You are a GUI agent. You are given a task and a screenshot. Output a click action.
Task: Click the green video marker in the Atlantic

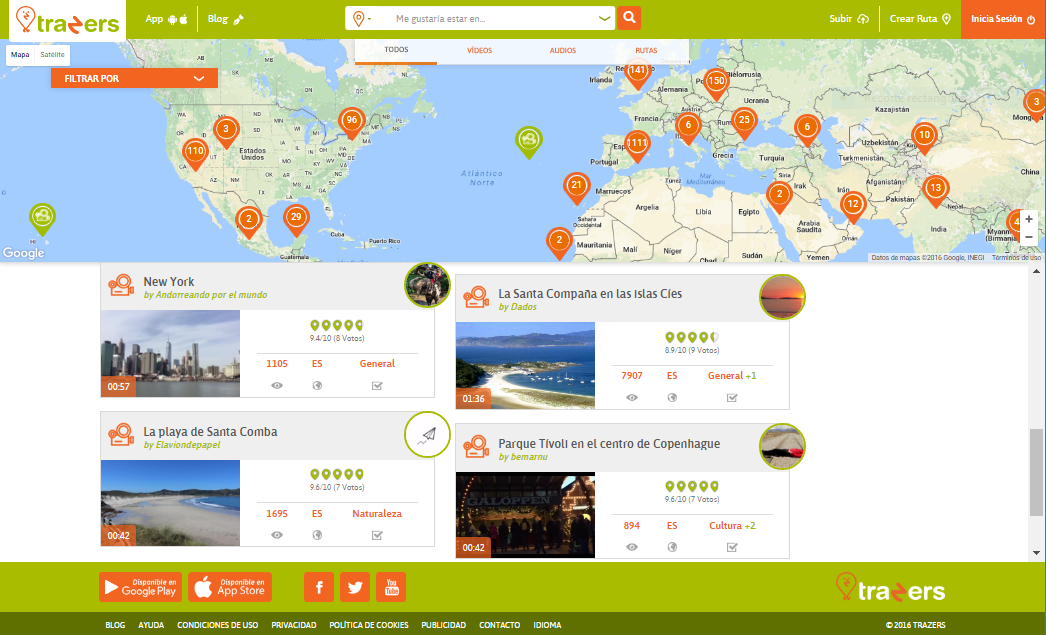pos(528,141)
